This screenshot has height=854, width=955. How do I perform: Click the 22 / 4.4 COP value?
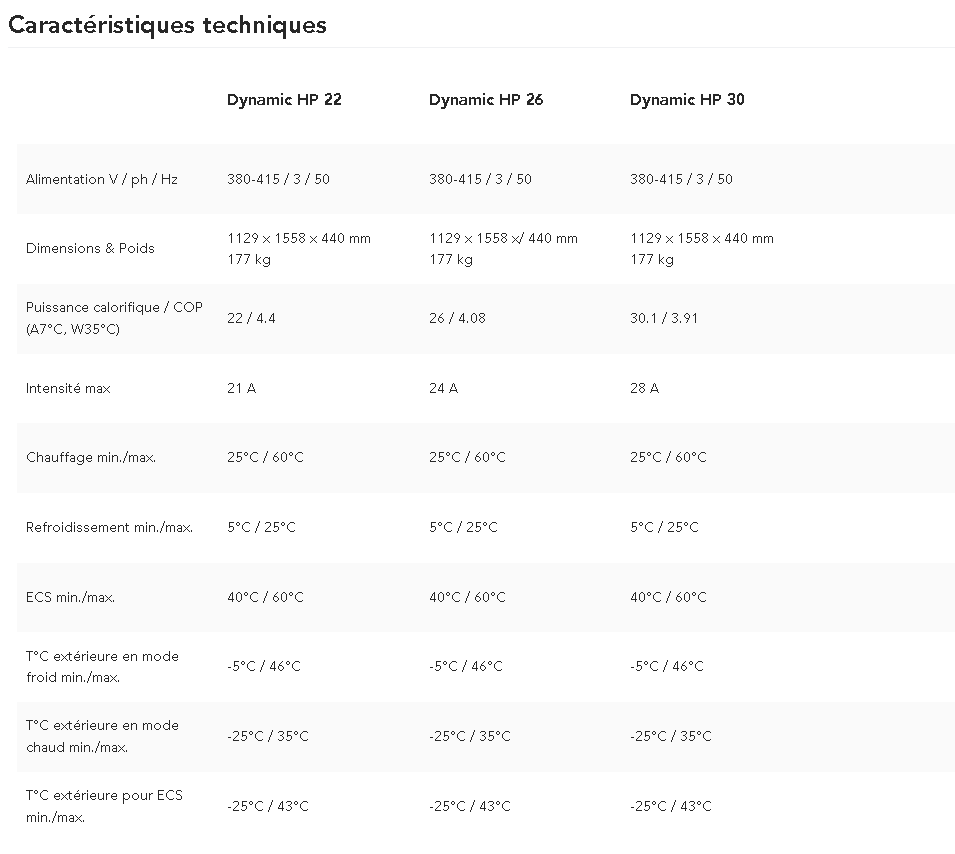(x=251, y=318)
